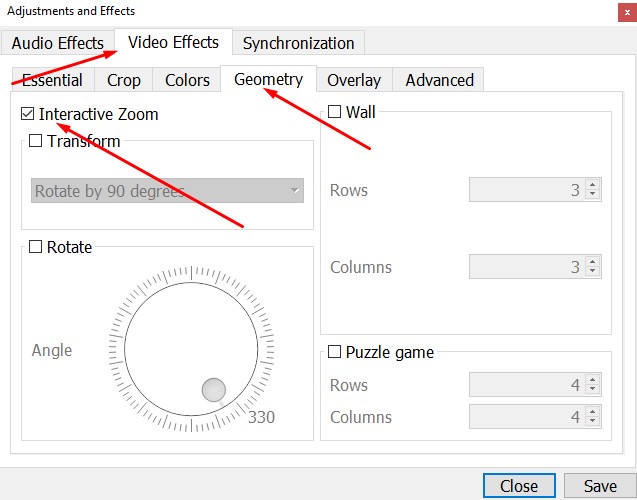637x500 pixels.
Task: Increase Puzzle game Rows value
Action: 593,380
